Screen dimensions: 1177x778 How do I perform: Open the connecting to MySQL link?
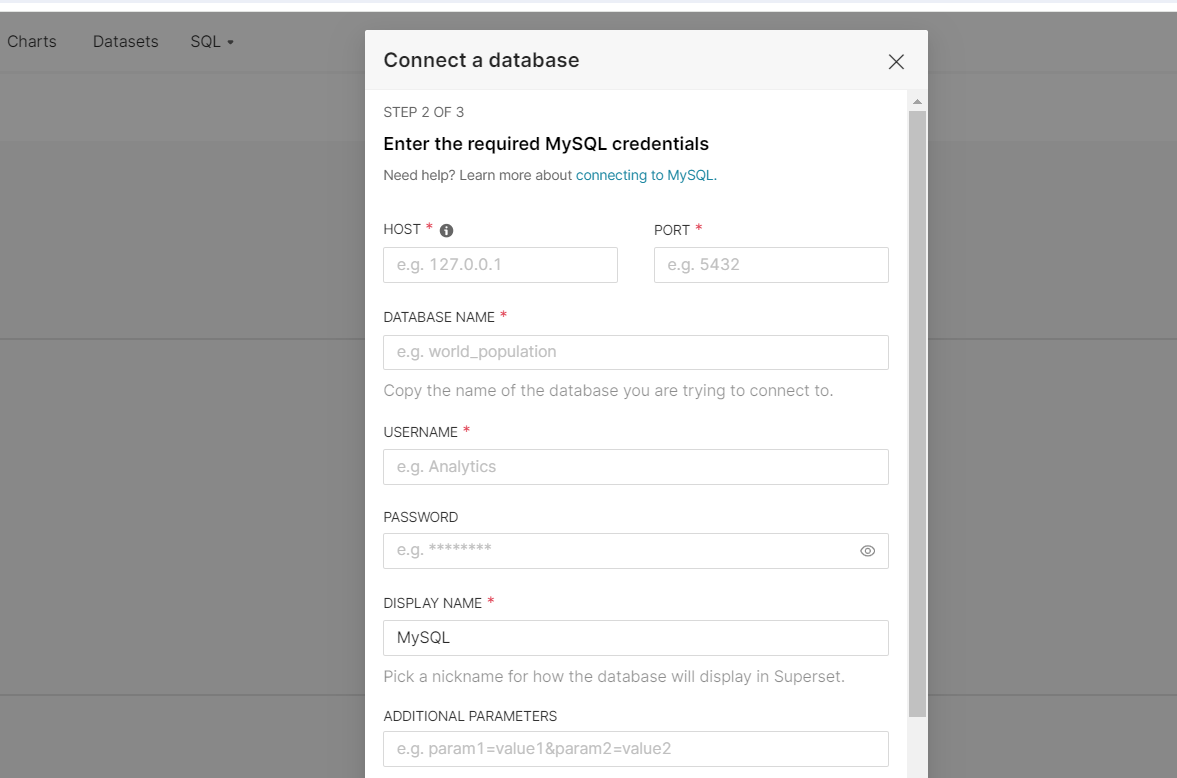(x=646, y=175)
